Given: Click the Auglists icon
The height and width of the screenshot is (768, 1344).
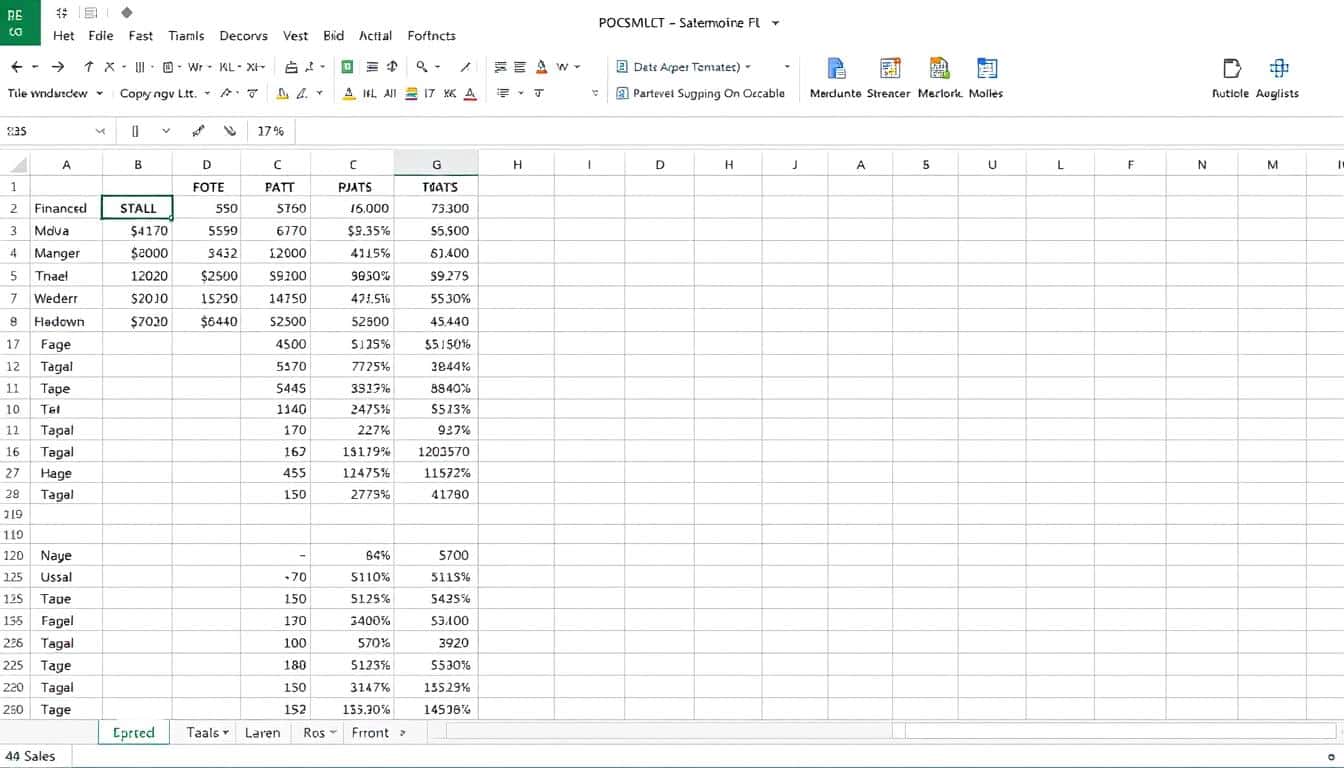Looking at the screenshot, I should 1278,68.
